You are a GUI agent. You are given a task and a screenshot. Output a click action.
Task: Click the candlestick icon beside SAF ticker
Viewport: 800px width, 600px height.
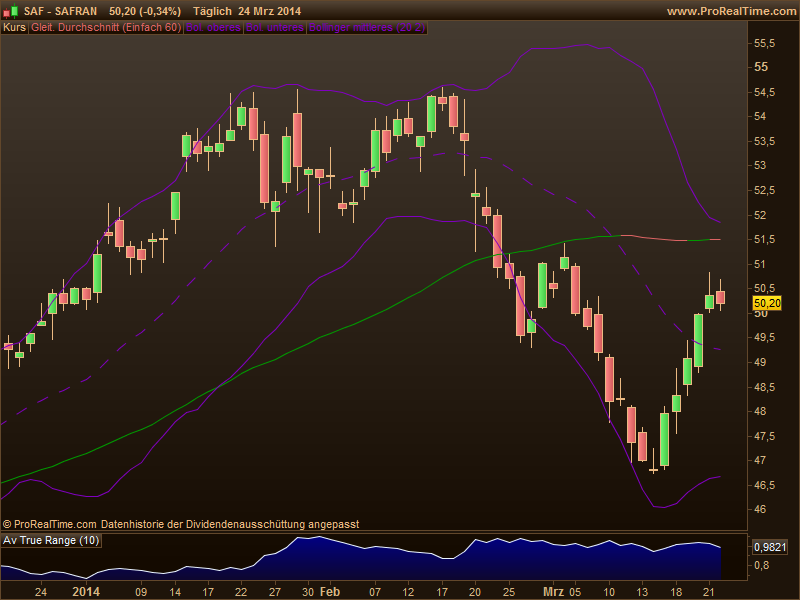click(11, 11)
